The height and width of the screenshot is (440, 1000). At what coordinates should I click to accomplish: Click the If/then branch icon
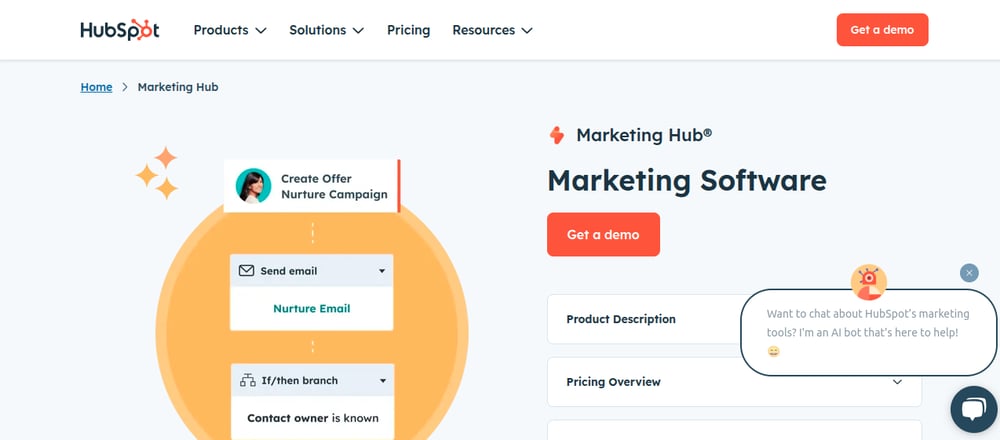pos(247,381)
